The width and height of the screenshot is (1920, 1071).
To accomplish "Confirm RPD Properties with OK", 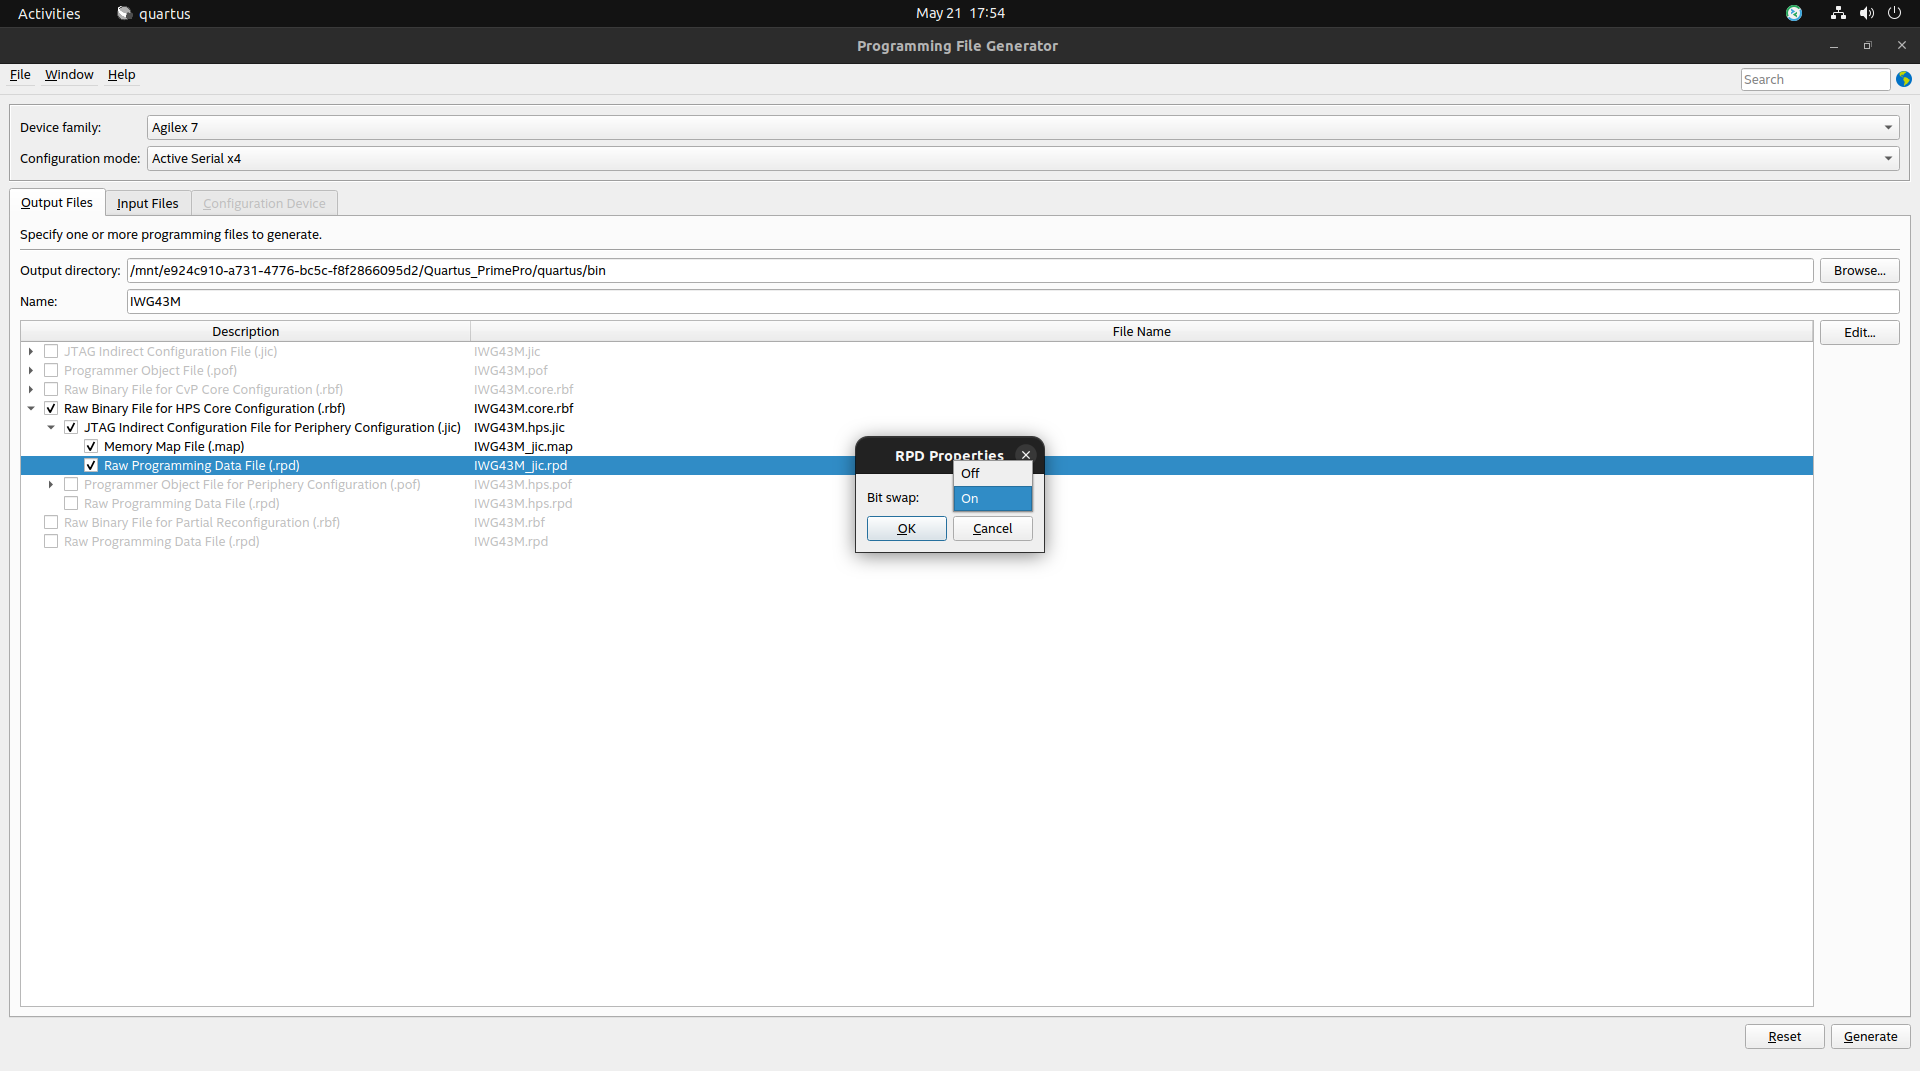I will point(906,528).
